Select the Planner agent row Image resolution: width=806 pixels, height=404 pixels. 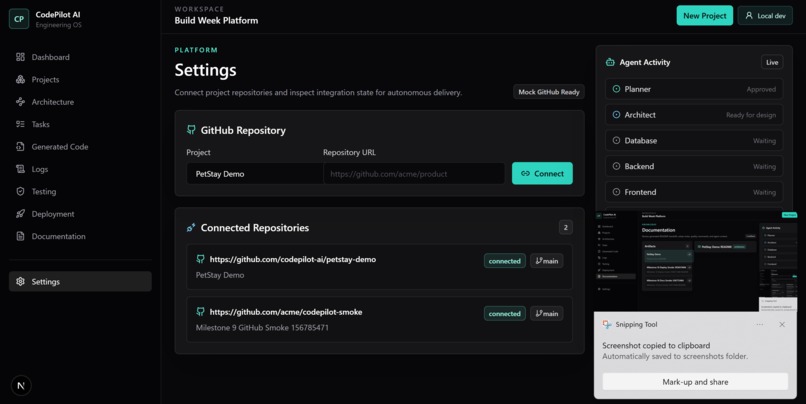click(x=694, y=89)
